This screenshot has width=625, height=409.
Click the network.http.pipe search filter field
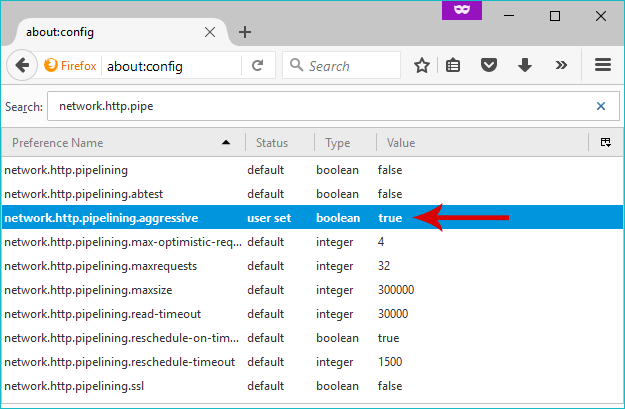click(x=334, y=106)
